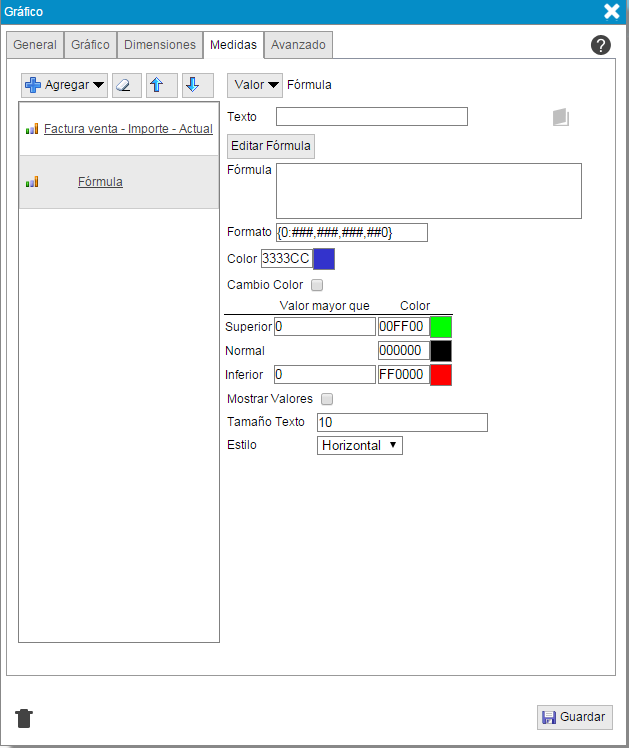Open the Agregar dropdown
This screenshot has width=629, height=748.
(x=65, y=85)
